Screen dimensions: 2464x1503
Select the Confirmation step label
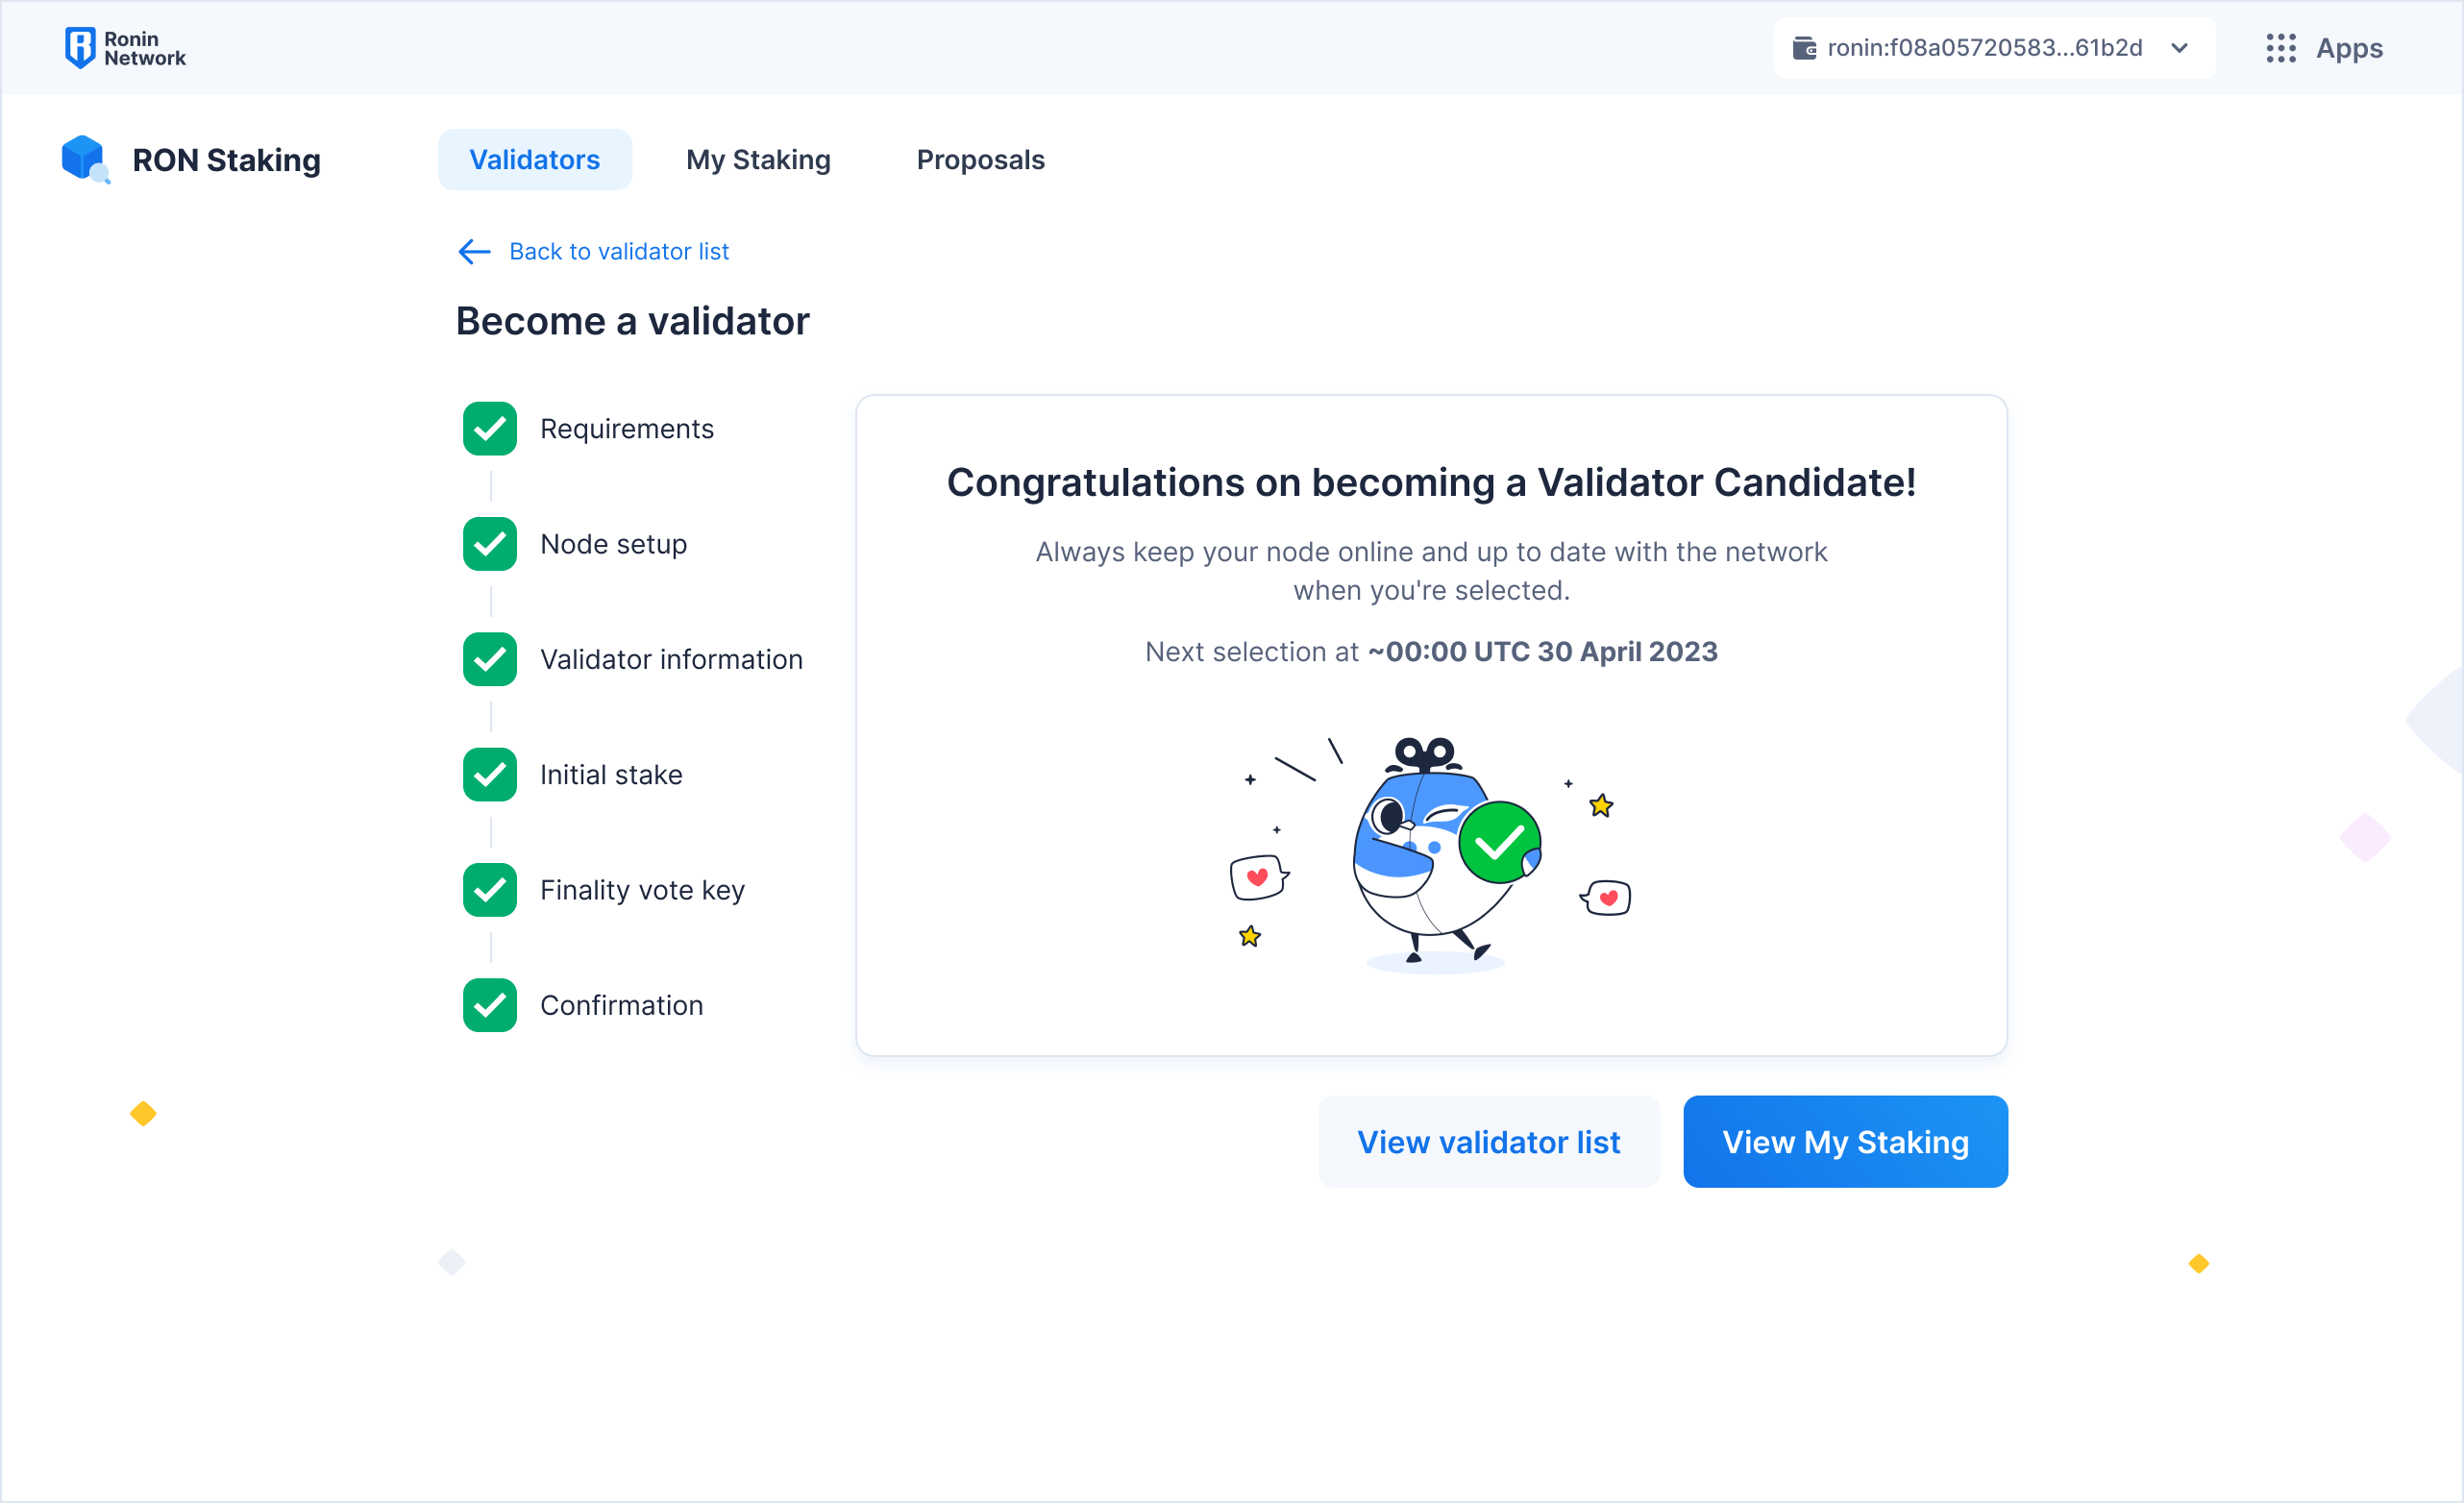click(x=621, y=1005)
